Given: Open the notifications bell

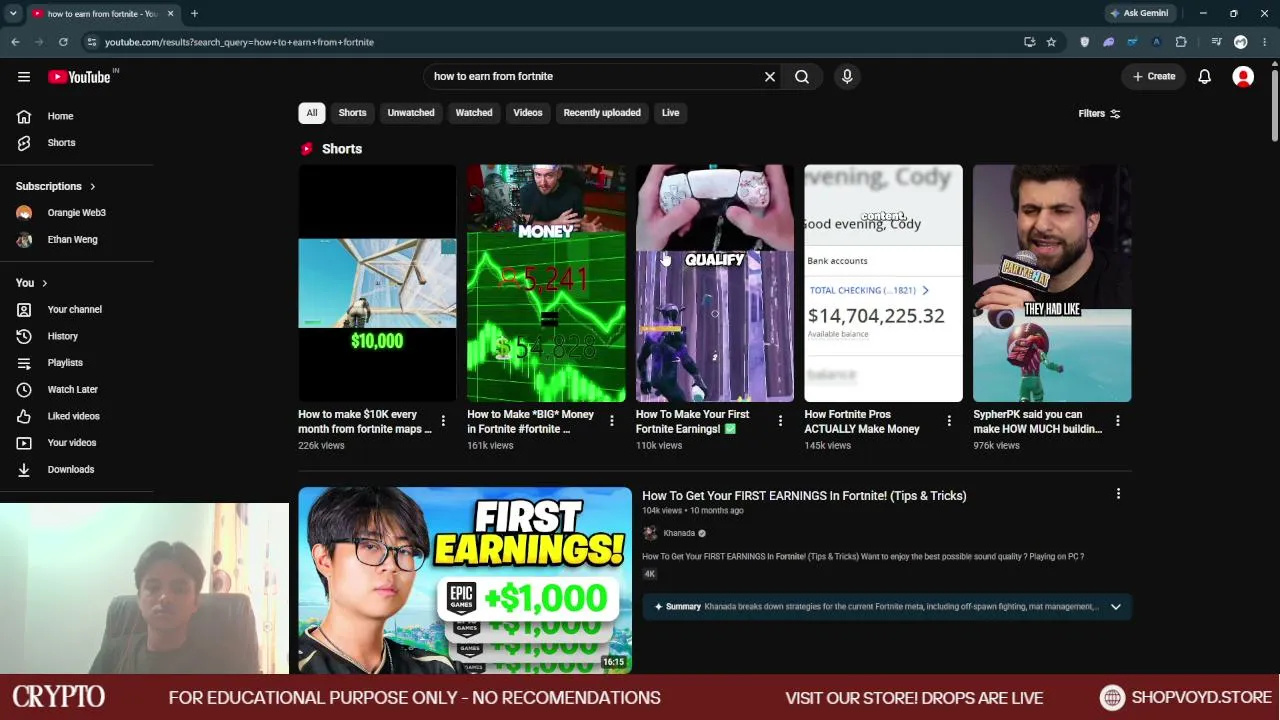Looking at the screenshot, I should coord(1205,76).
